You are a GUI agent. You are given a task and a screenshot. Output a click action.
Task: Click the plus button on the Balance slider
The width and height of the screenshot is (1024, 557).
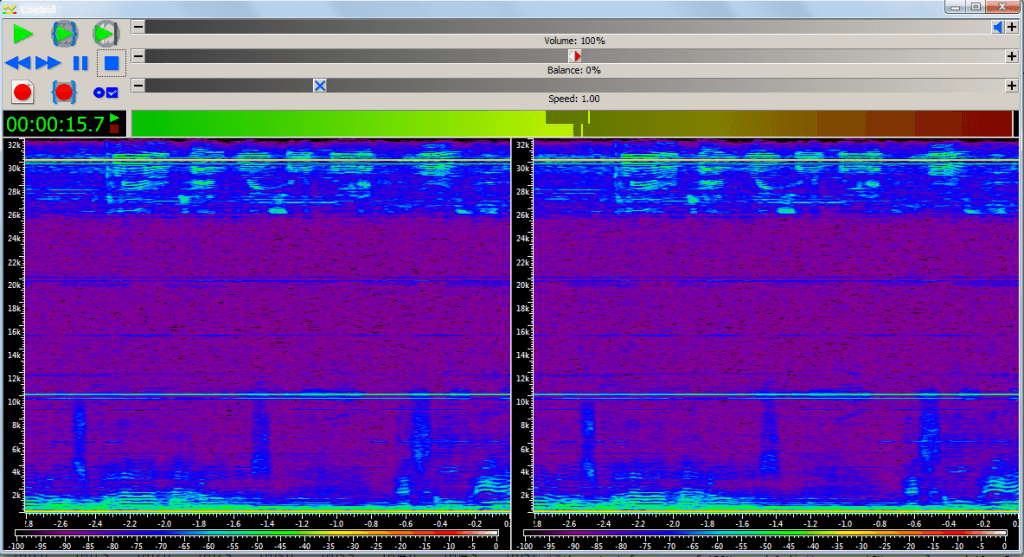(1012, 56)
